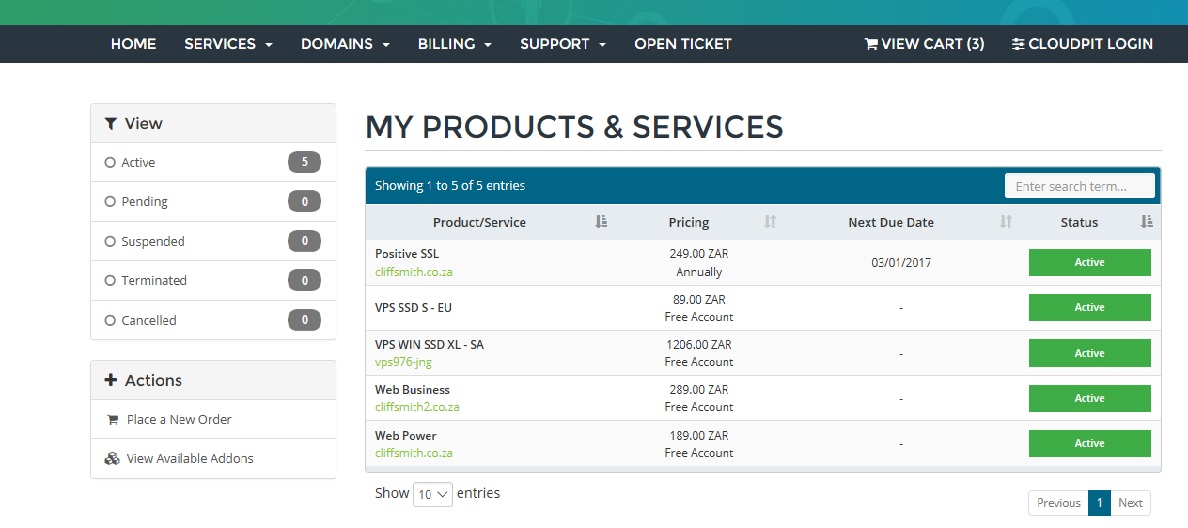The height and width of the screenshot is (528, 1188).
Task: Click the sliders icon beside Cloudpit Login
Action: pos(1018,44)
